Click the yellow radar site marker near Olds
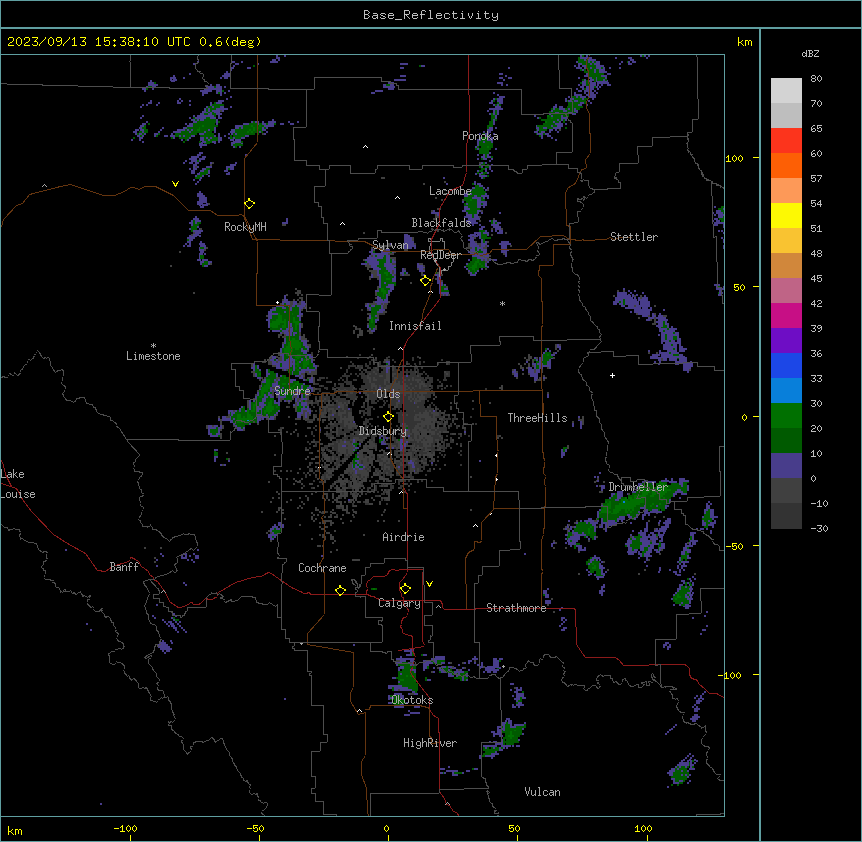 point(389,417)
